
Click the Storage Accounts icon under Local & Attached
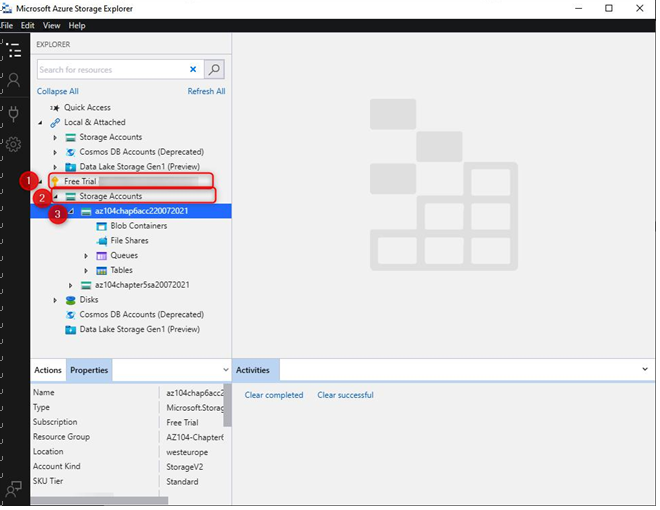(x=71, y=138)
